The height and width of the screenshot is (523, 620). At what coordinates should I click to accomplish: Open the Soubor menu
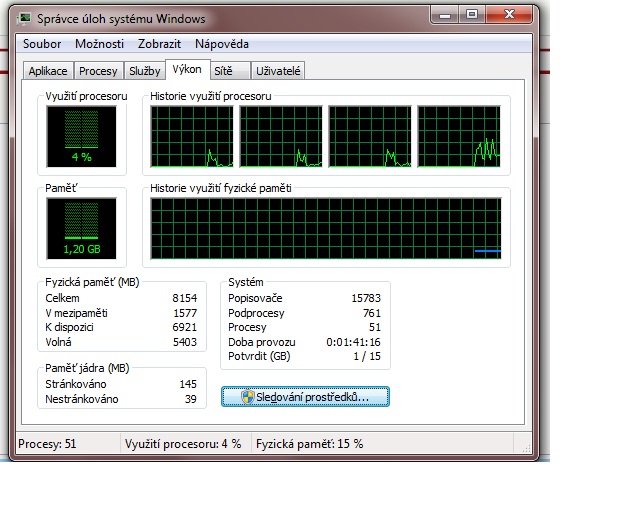pyautogui.click(x=42, y=44)
